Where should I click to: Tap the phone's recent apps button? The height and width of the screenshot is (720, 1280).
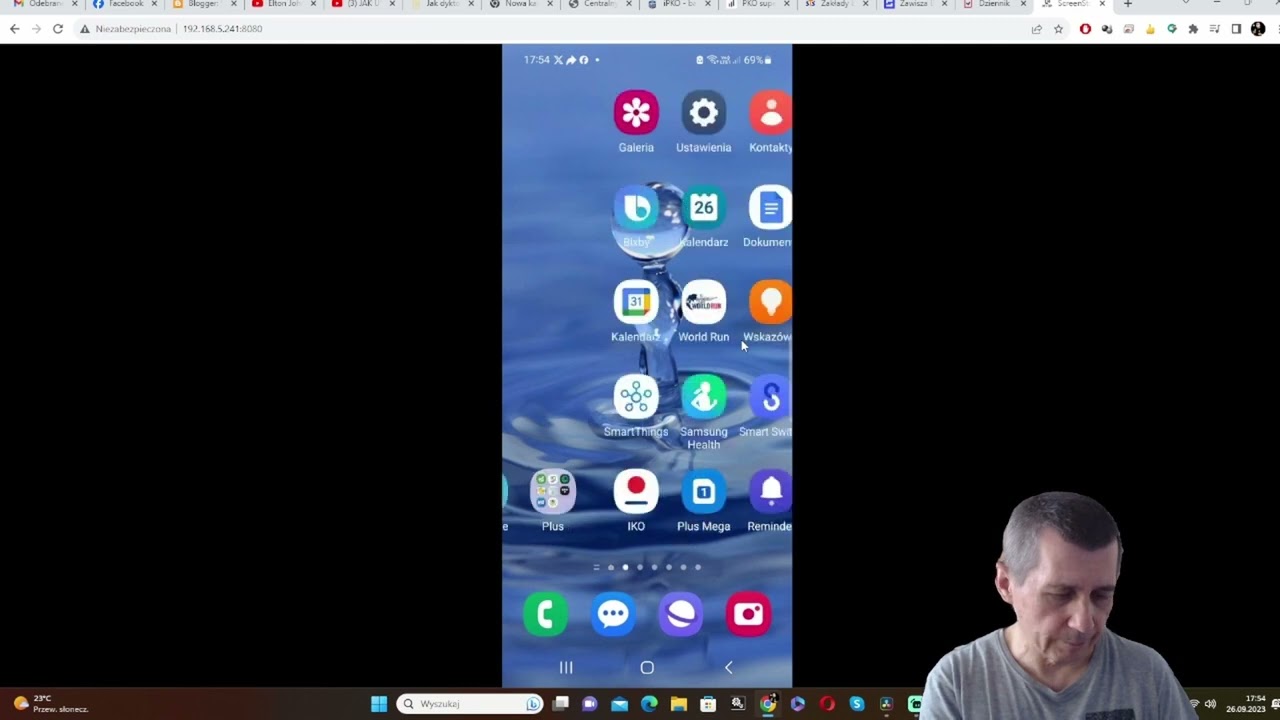click(566, 668)
